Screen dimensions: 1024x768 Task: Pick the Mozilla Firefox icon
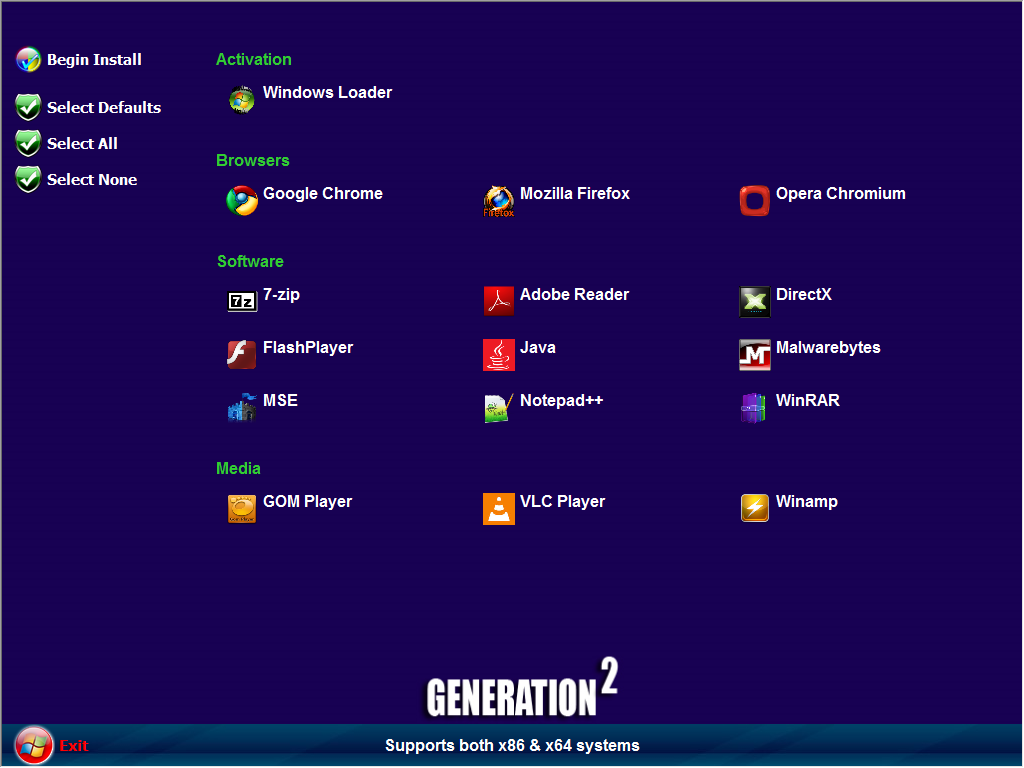coord(499,201)
